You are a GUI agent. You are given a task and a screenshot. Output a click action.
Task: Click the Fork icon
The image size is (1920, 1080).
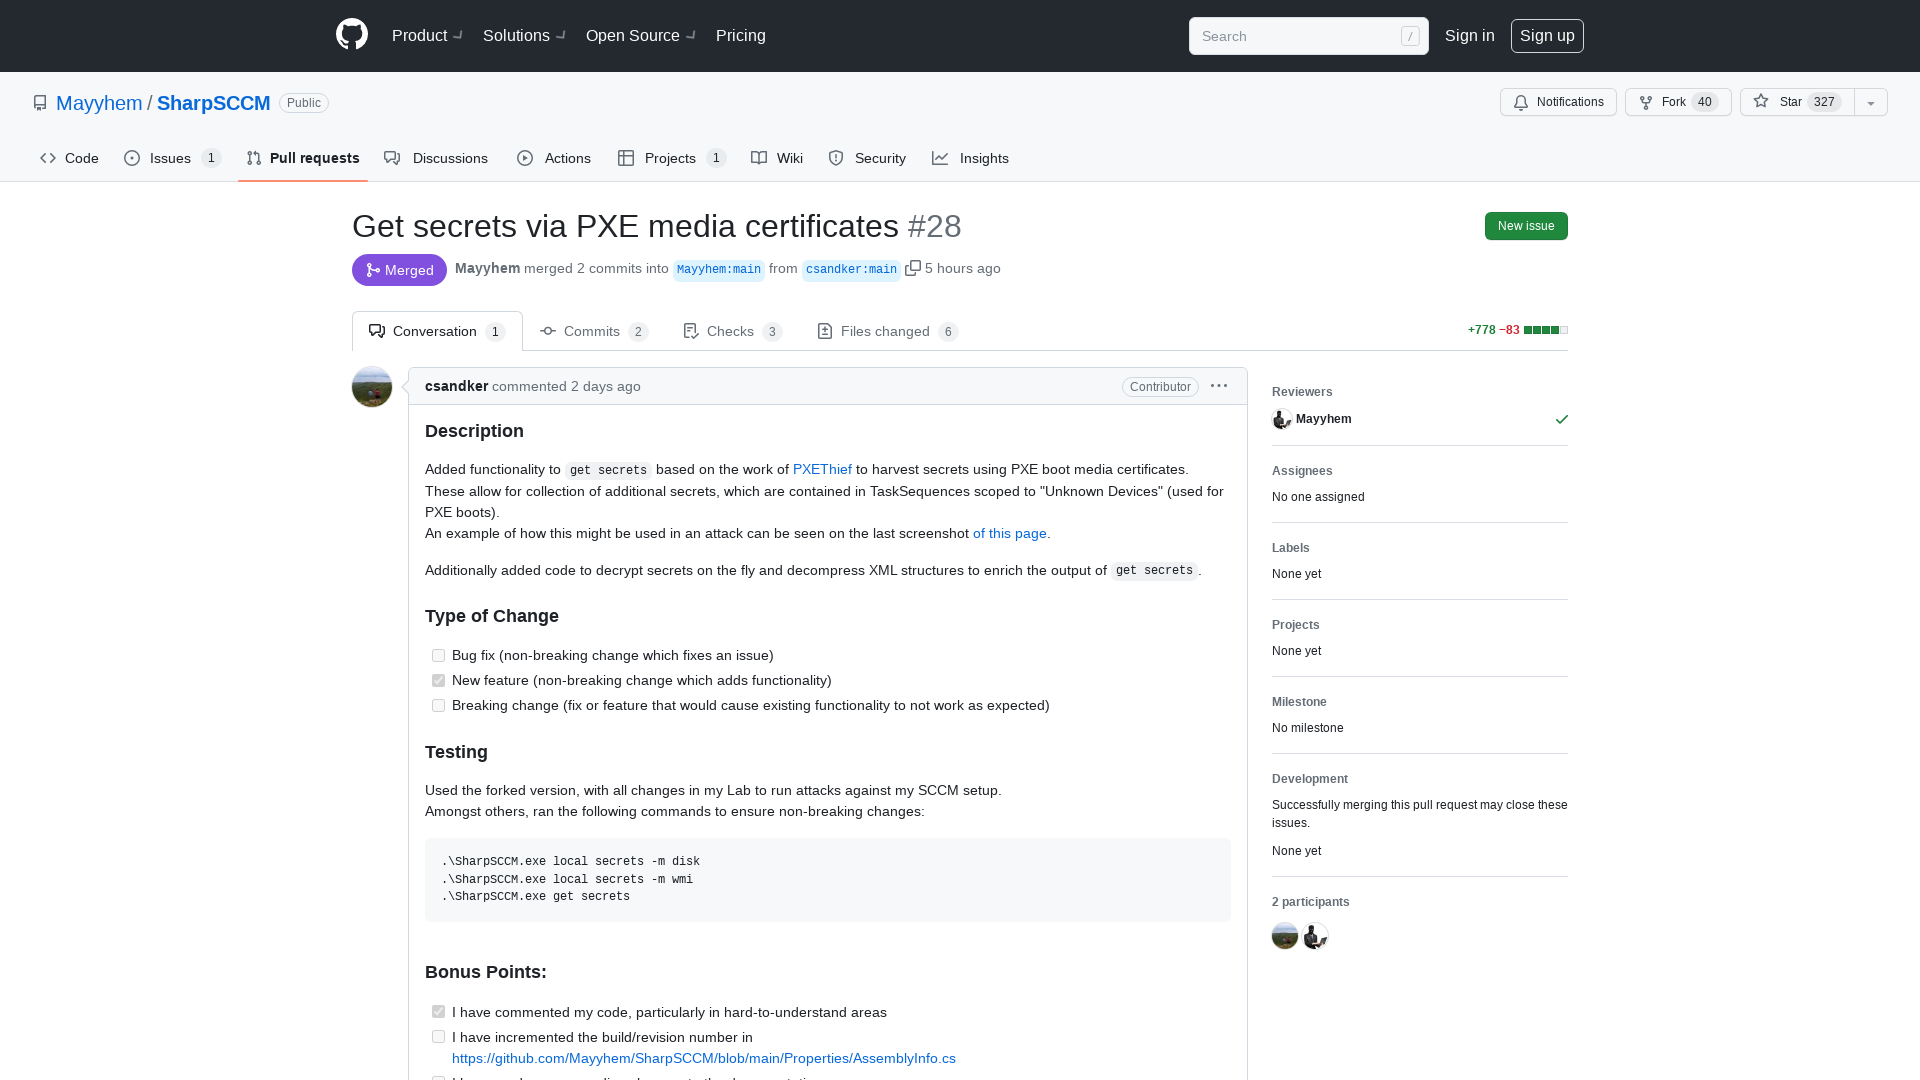pyautogui.click(x=1646, y=102)
